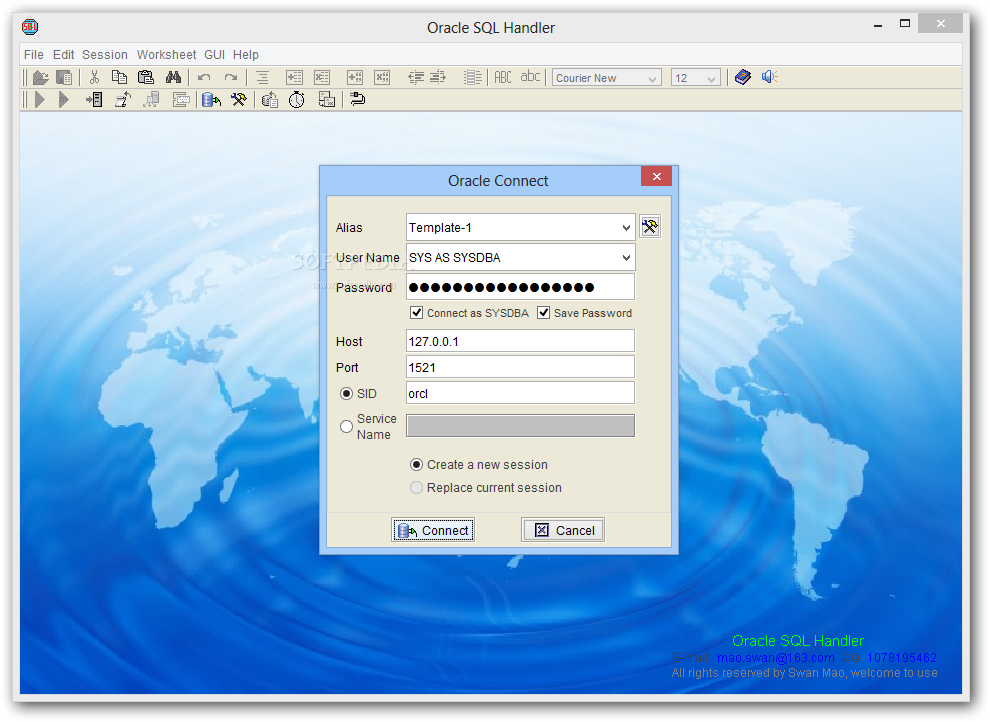
Task: Click the Cancel button
Action: (x=563, y=530)
